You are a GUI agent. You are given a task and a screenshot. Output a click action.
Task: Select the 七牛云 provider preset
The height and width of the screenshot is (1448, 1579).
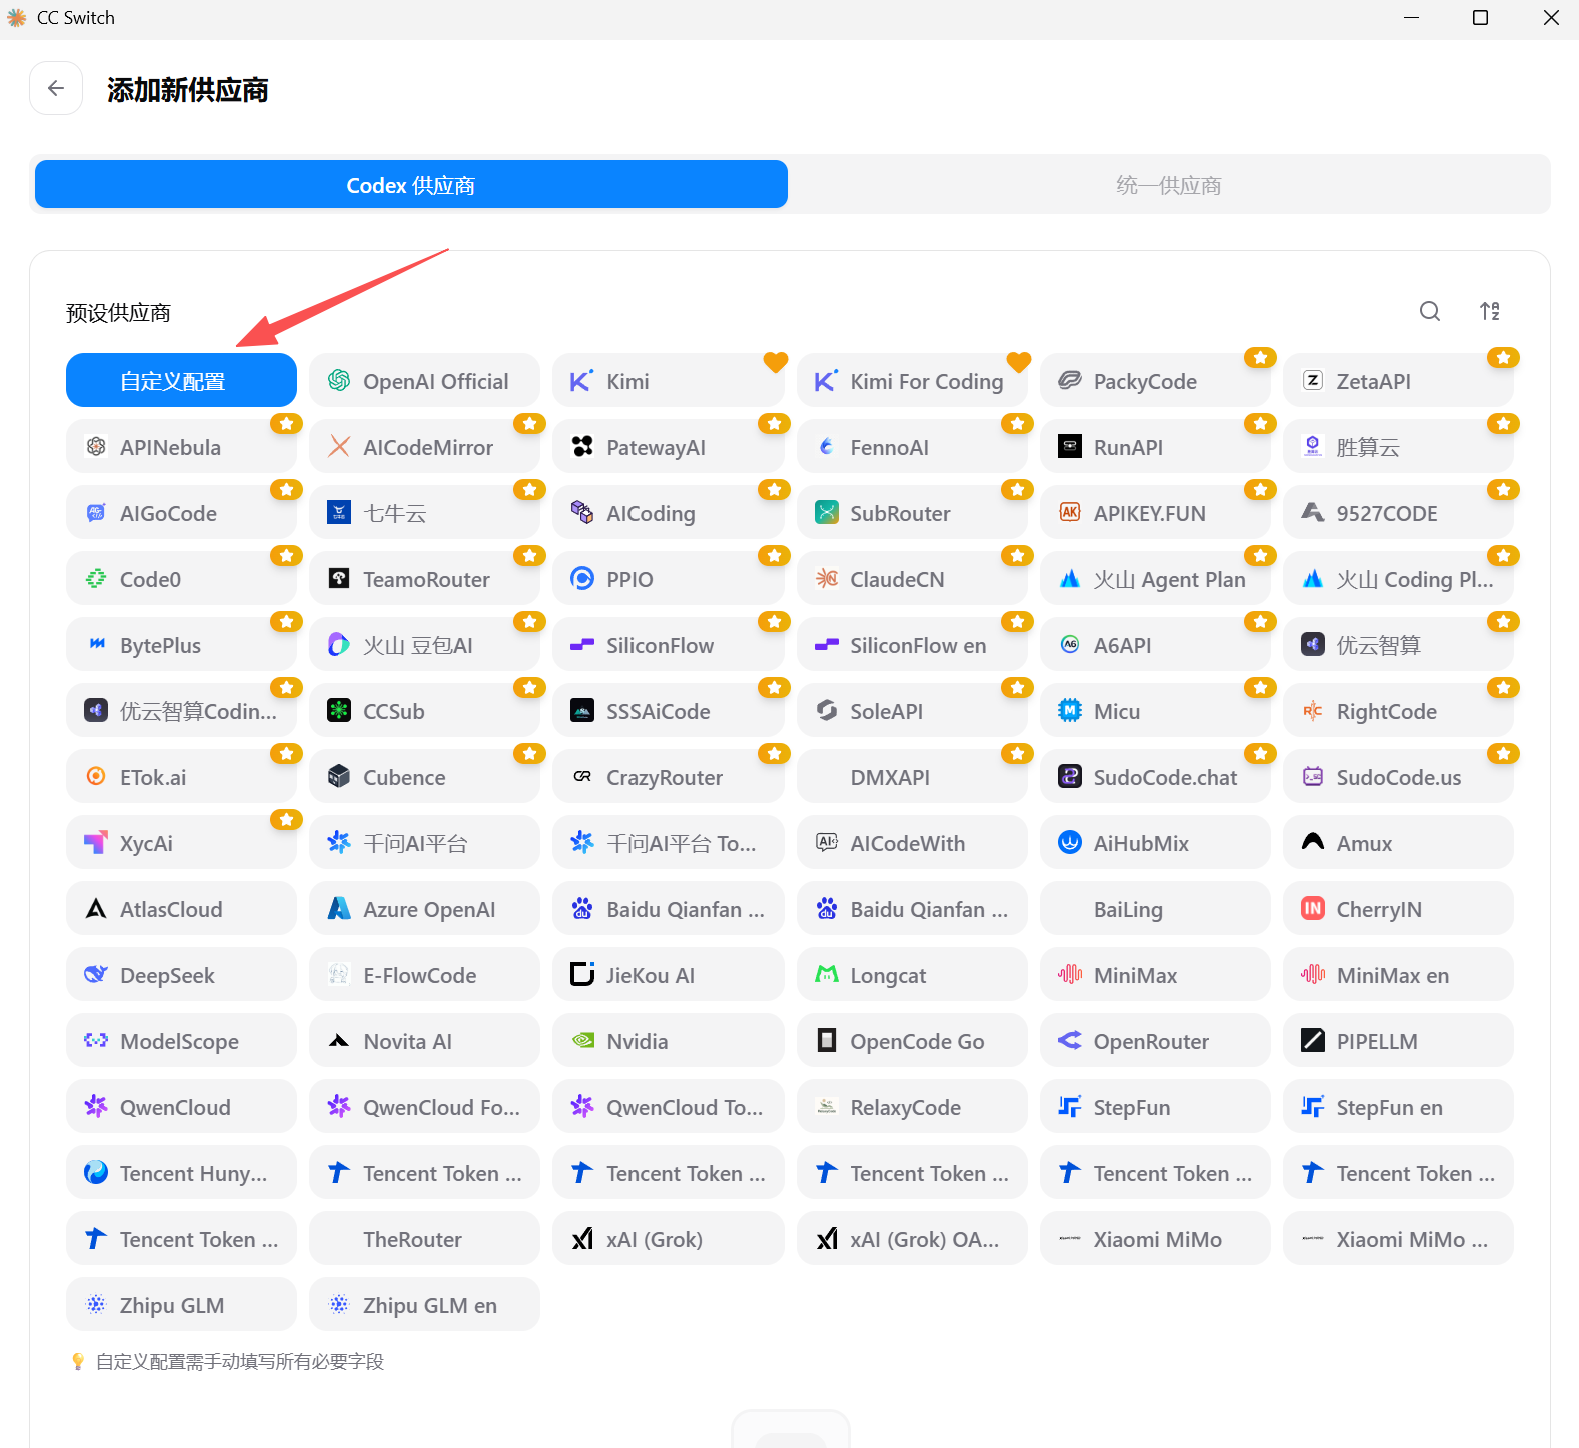424,513
